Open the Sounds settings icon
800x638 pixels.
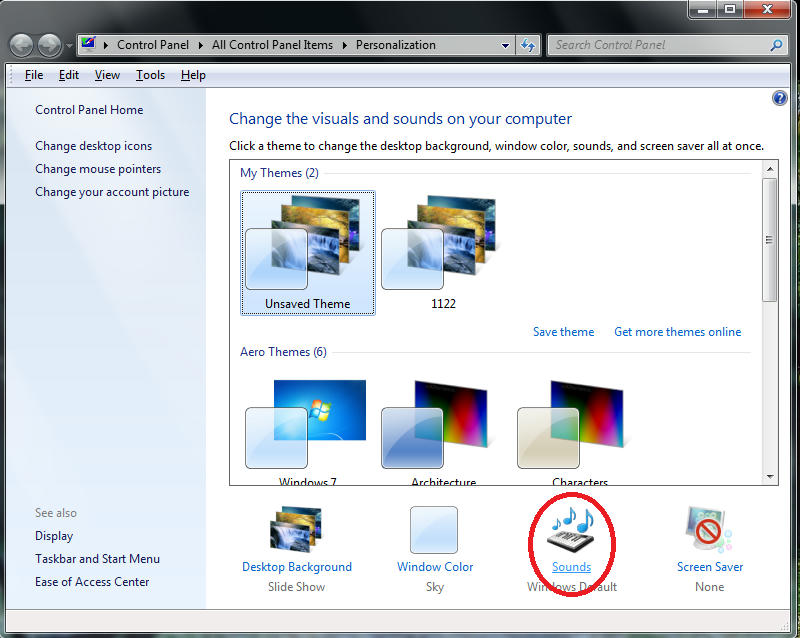pos(571,530)
